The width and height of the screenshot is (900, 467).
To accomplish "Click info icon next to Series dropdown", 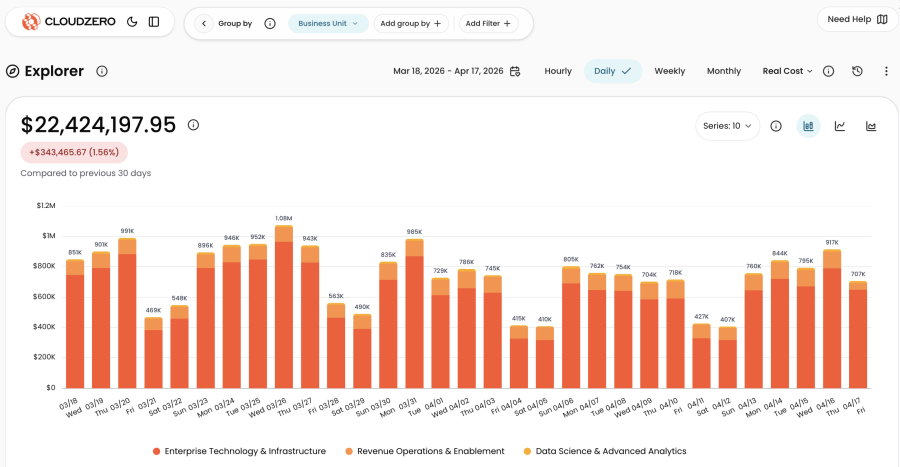I will point(776,126).
